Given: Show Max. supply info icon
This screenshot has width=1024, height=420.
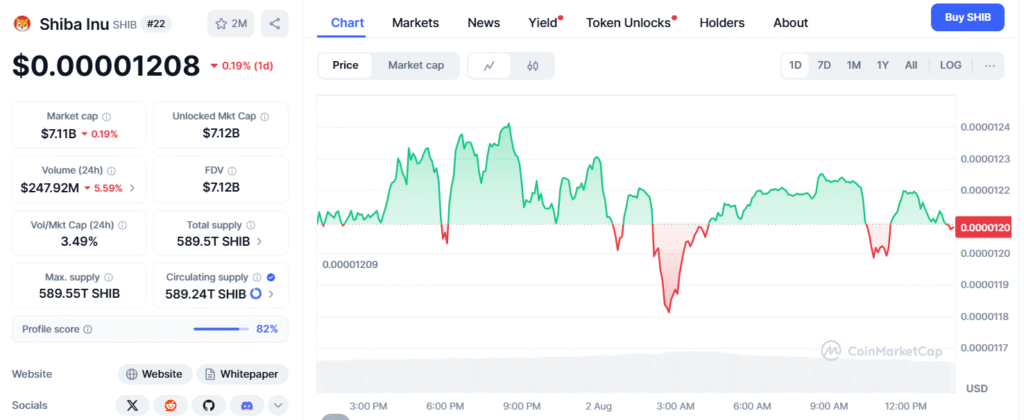Looking at the screenshot, I should (x=108, y=277).
